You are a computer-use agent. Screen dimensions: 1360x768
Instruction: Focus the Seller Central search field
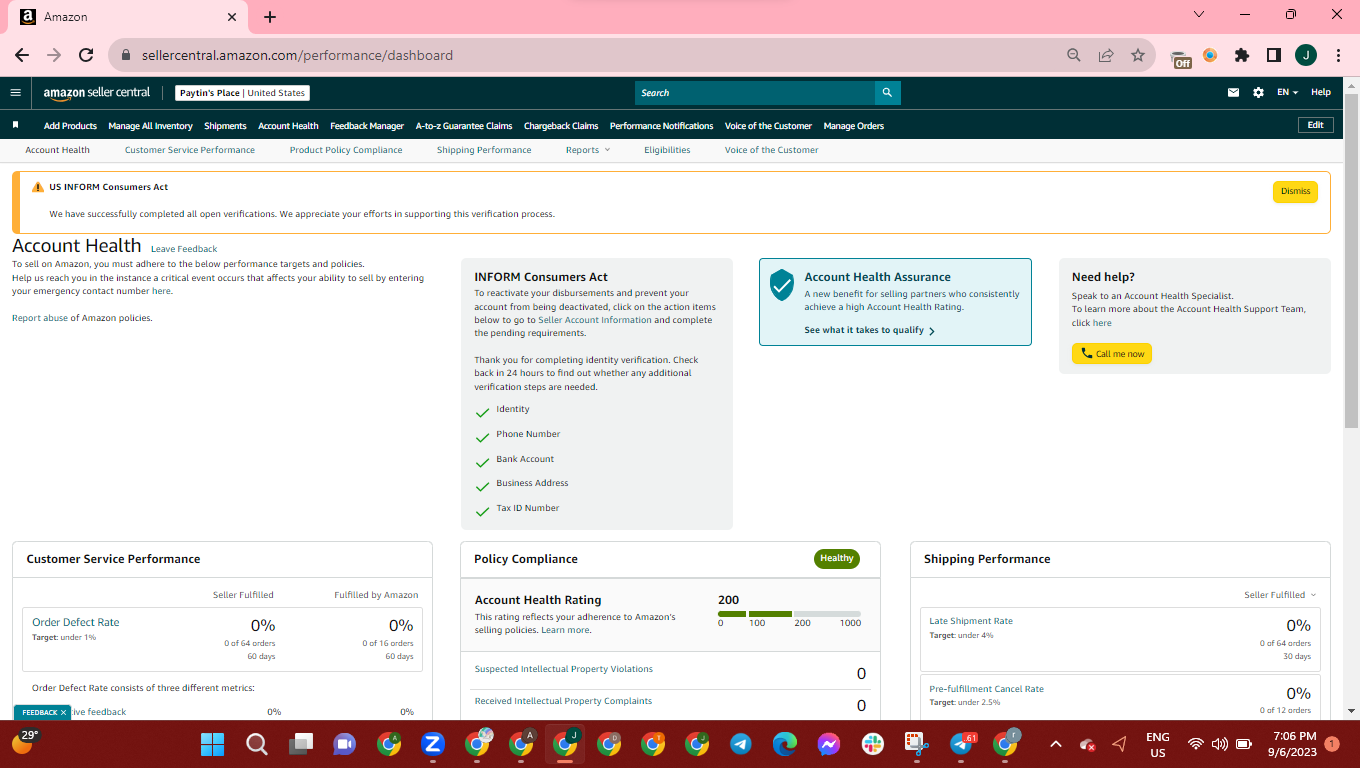coord(755,93)
